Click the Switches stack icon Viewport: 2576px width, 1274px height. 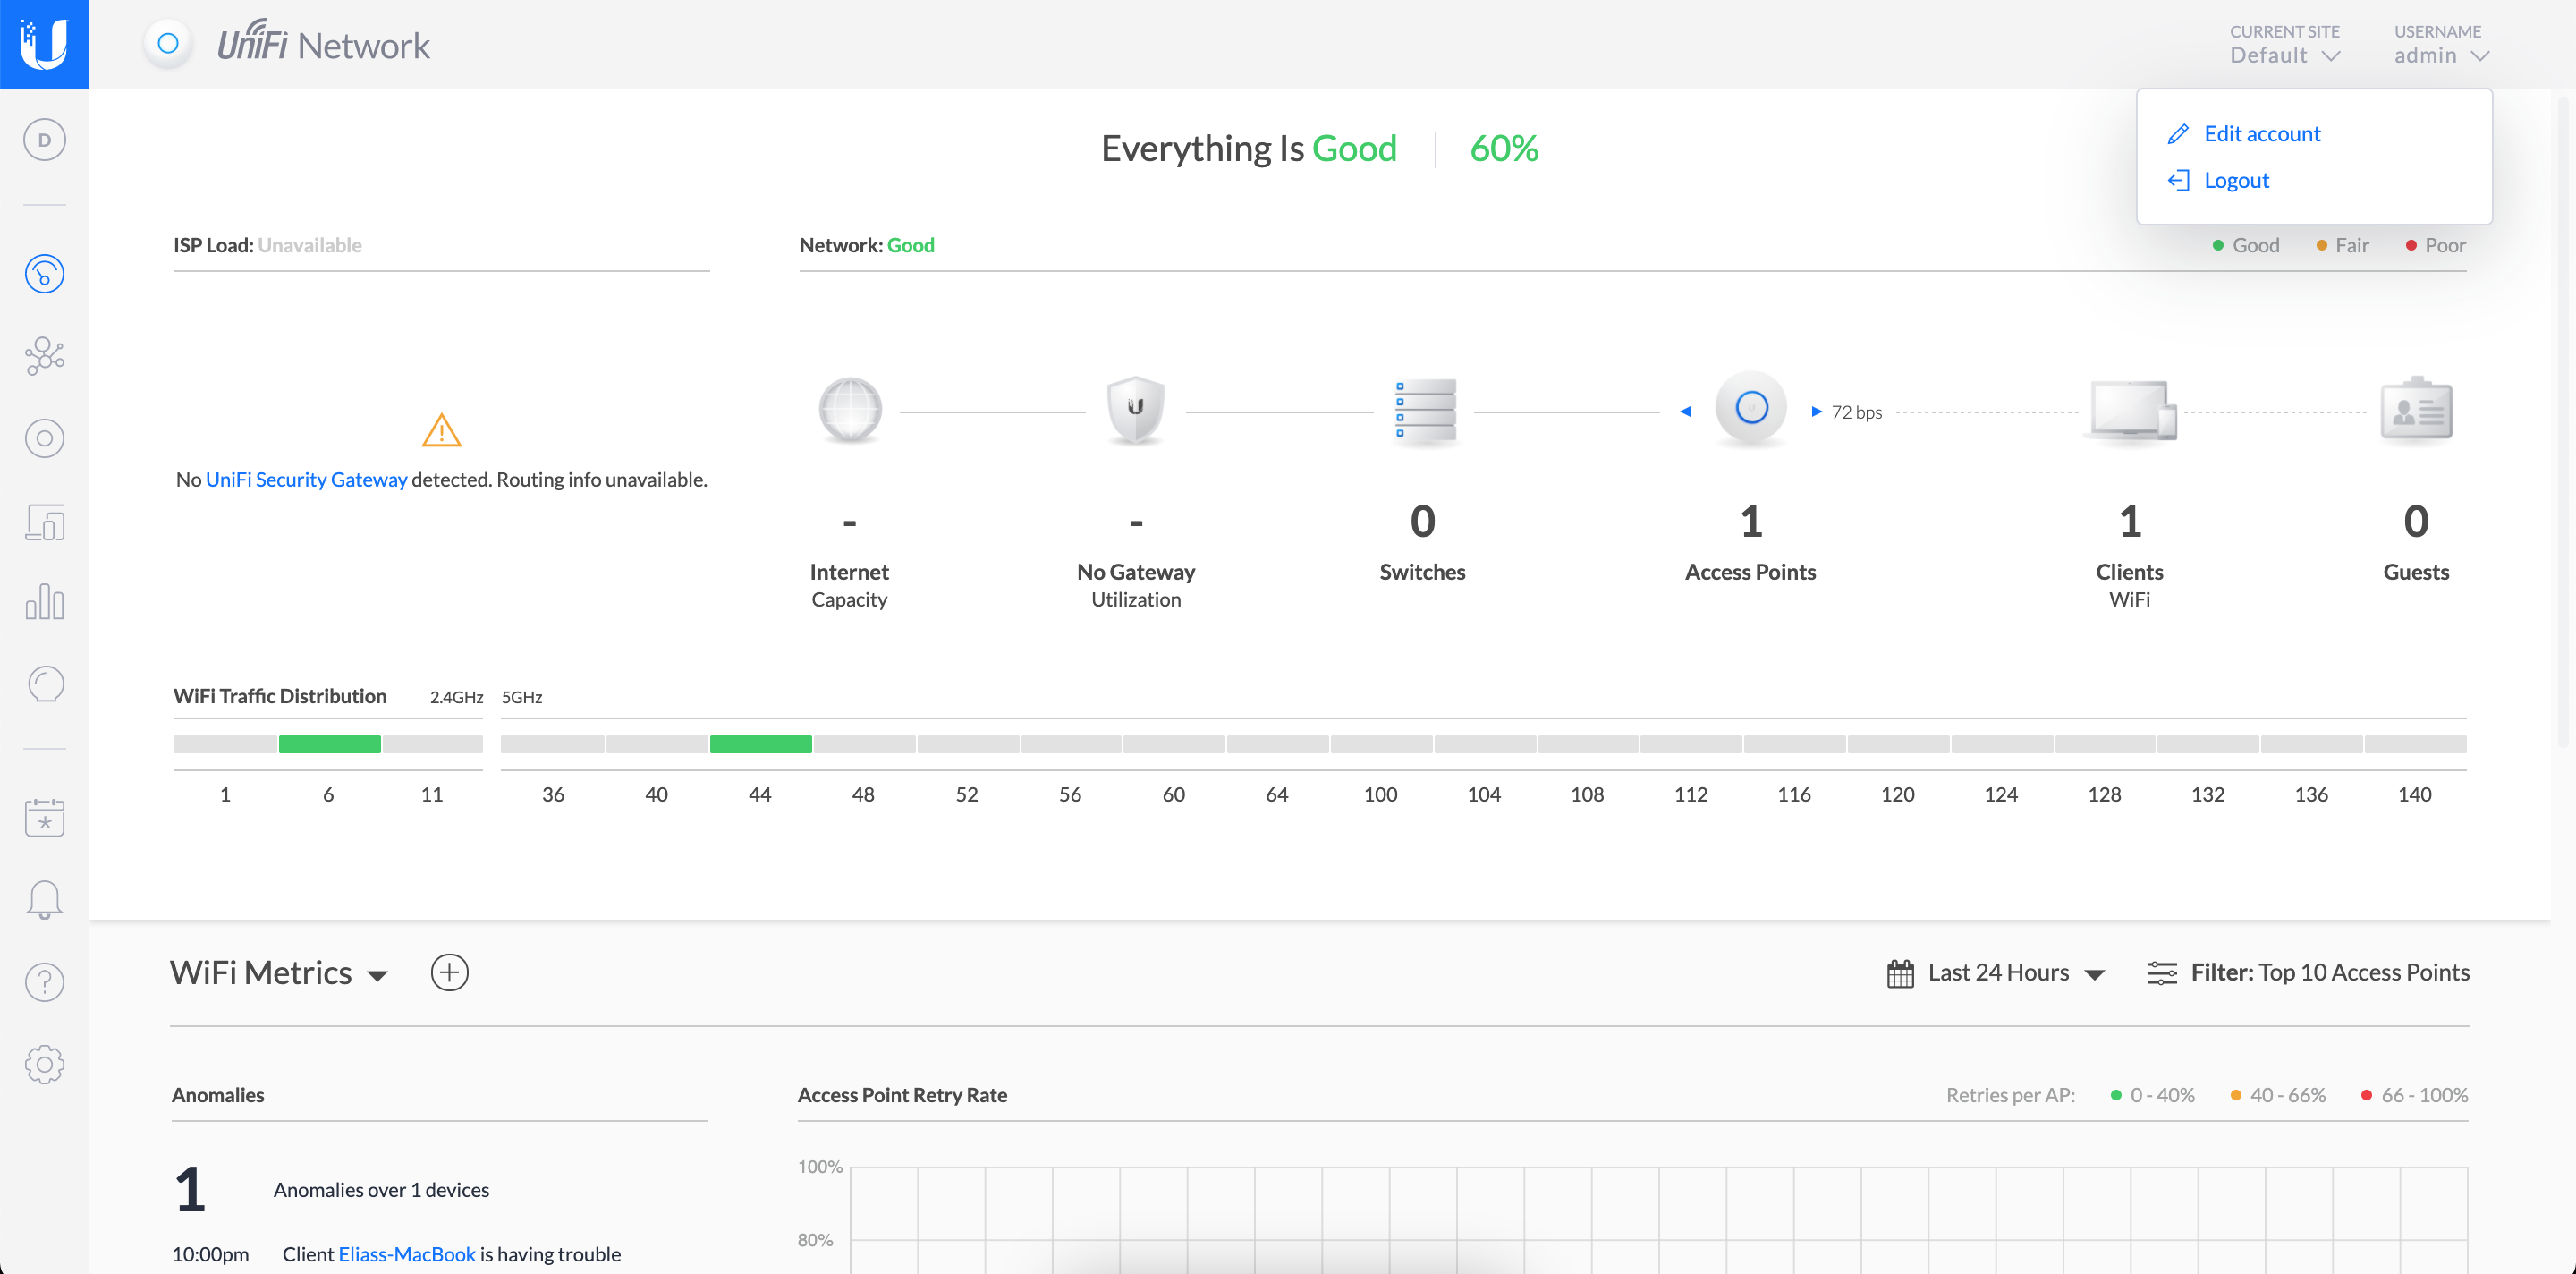pyautogui.click(x=1425, y=410)
